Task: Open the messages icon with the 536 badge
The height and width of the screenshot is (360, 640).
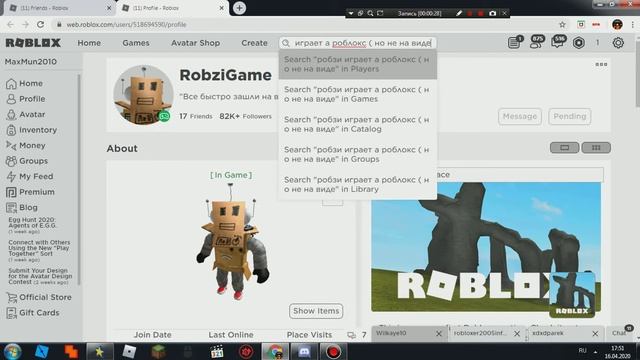Action: point(558,42)
